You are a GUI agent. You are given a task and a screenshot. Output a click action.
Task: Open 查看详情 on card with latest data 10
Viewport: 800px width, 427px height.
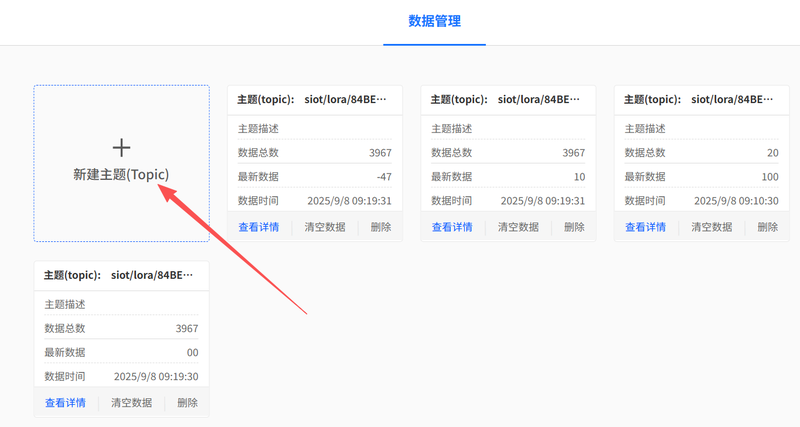(x=452, y=227)
